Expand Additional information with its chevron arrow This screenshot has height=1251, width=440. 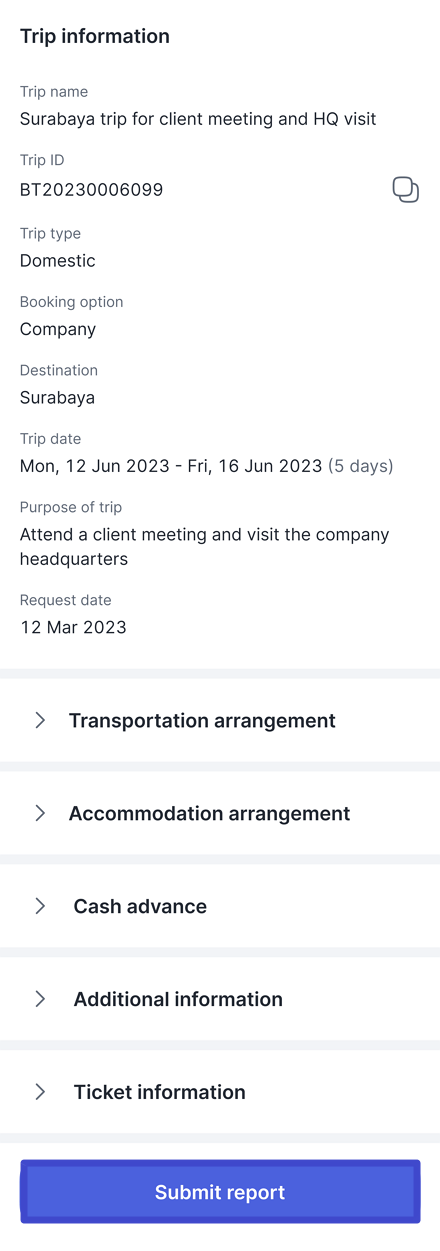[40, 999]
